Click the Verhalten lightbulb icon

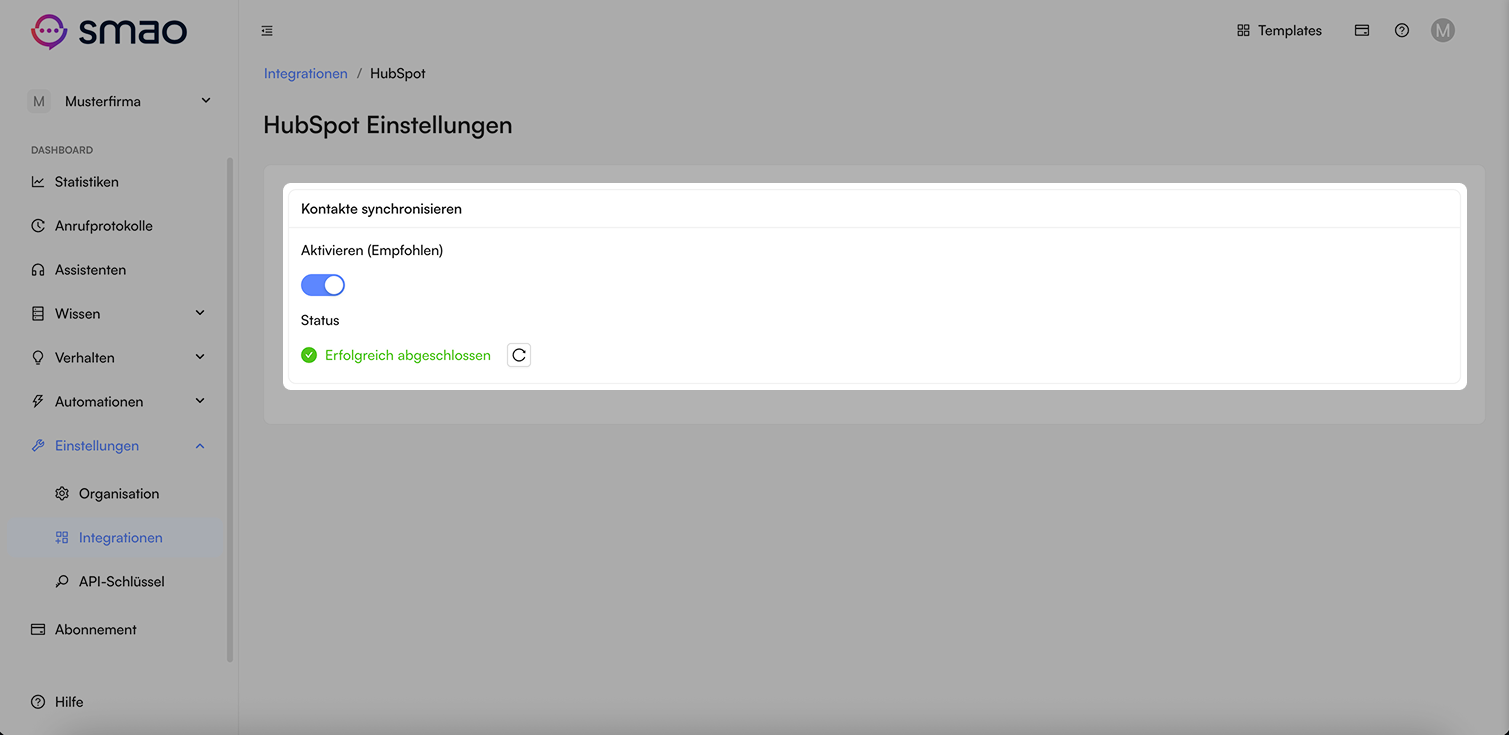(38, 358)
